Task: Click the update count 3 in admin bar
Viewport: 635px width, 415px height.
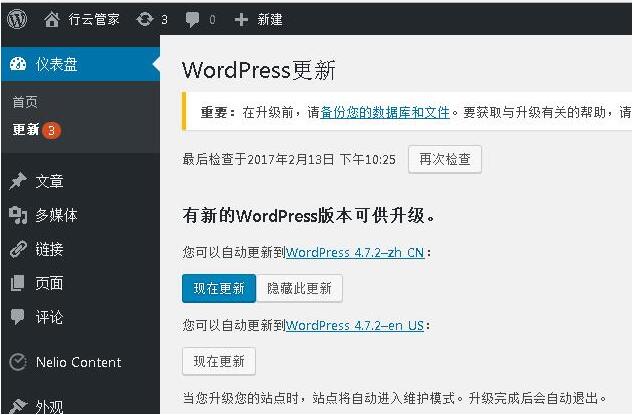Action: (x=164, y=19)
